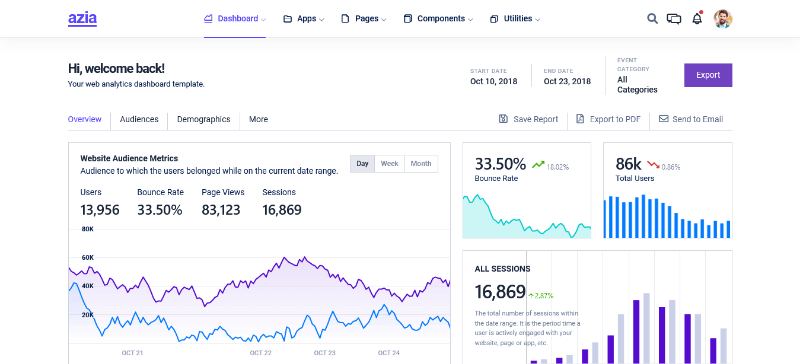The image size is (800, 364).
Task: Expand the Apps menu chevron
Action: (321, 20)
